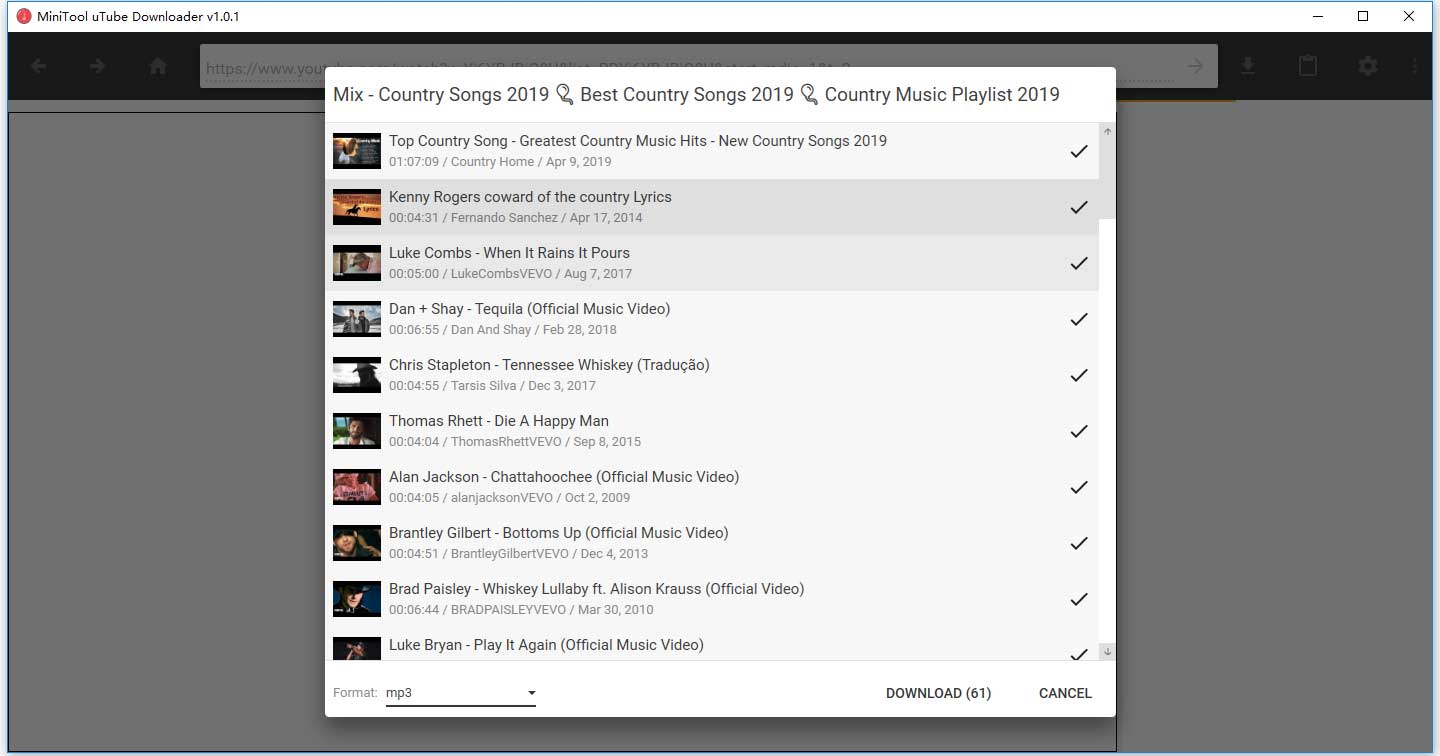Click the scrollbar up arrow in playlist

(1107, 132)
